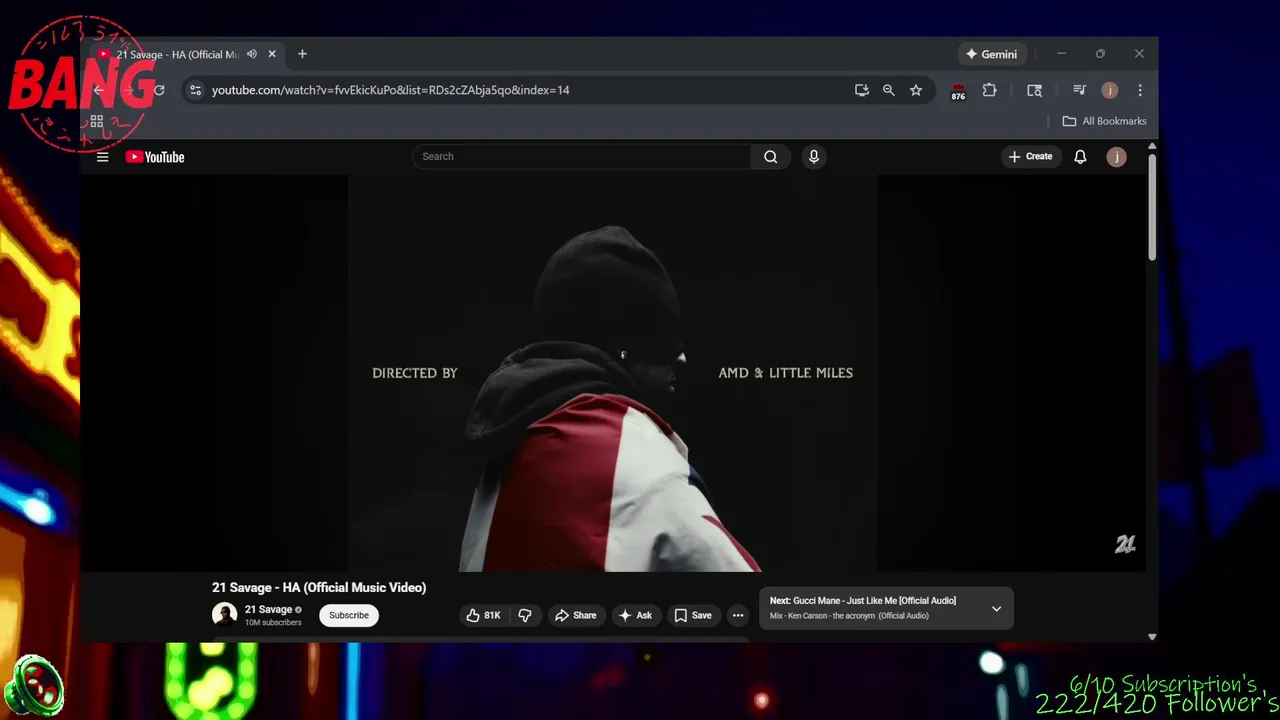Image resolution: width=1280 pixels, height=720 pixels.
Task: Bookmark this page with the star
Action: point(916,90)
